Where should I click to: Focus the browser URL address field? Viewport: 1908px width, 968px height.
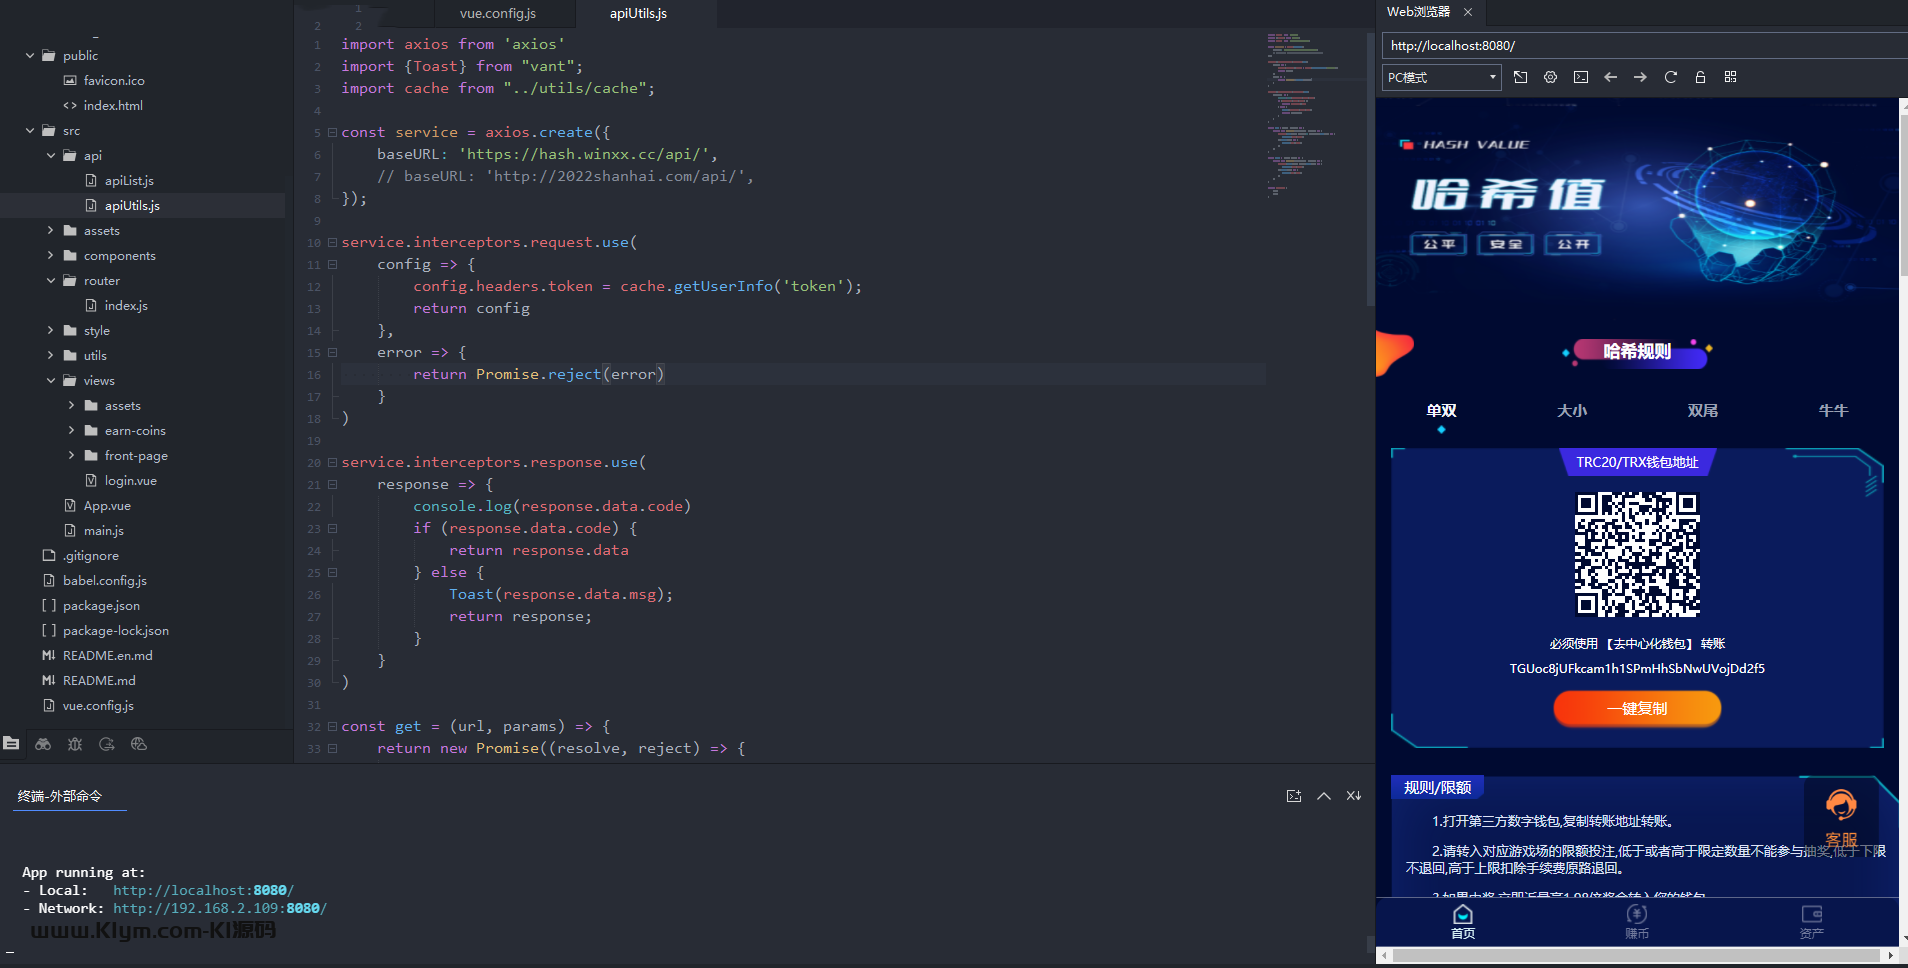click(1644, 45)
